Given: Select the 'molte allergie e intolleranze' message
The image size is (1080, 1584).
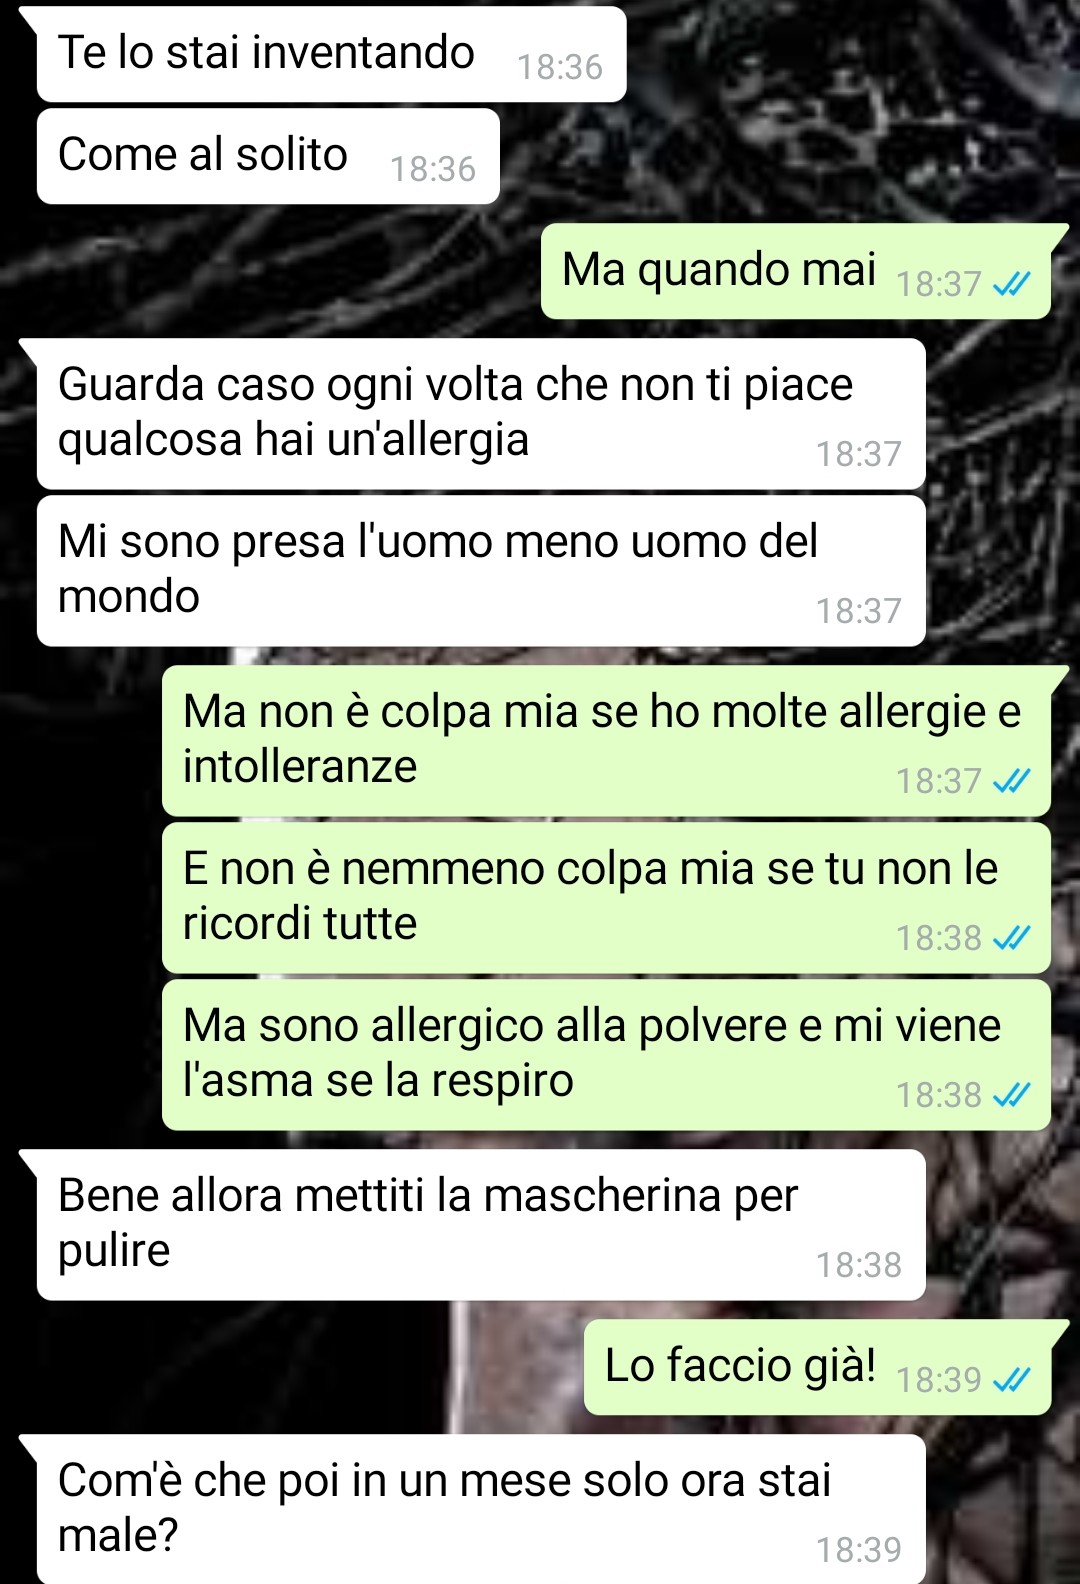Looking at the screenshot, I should 606,741.
